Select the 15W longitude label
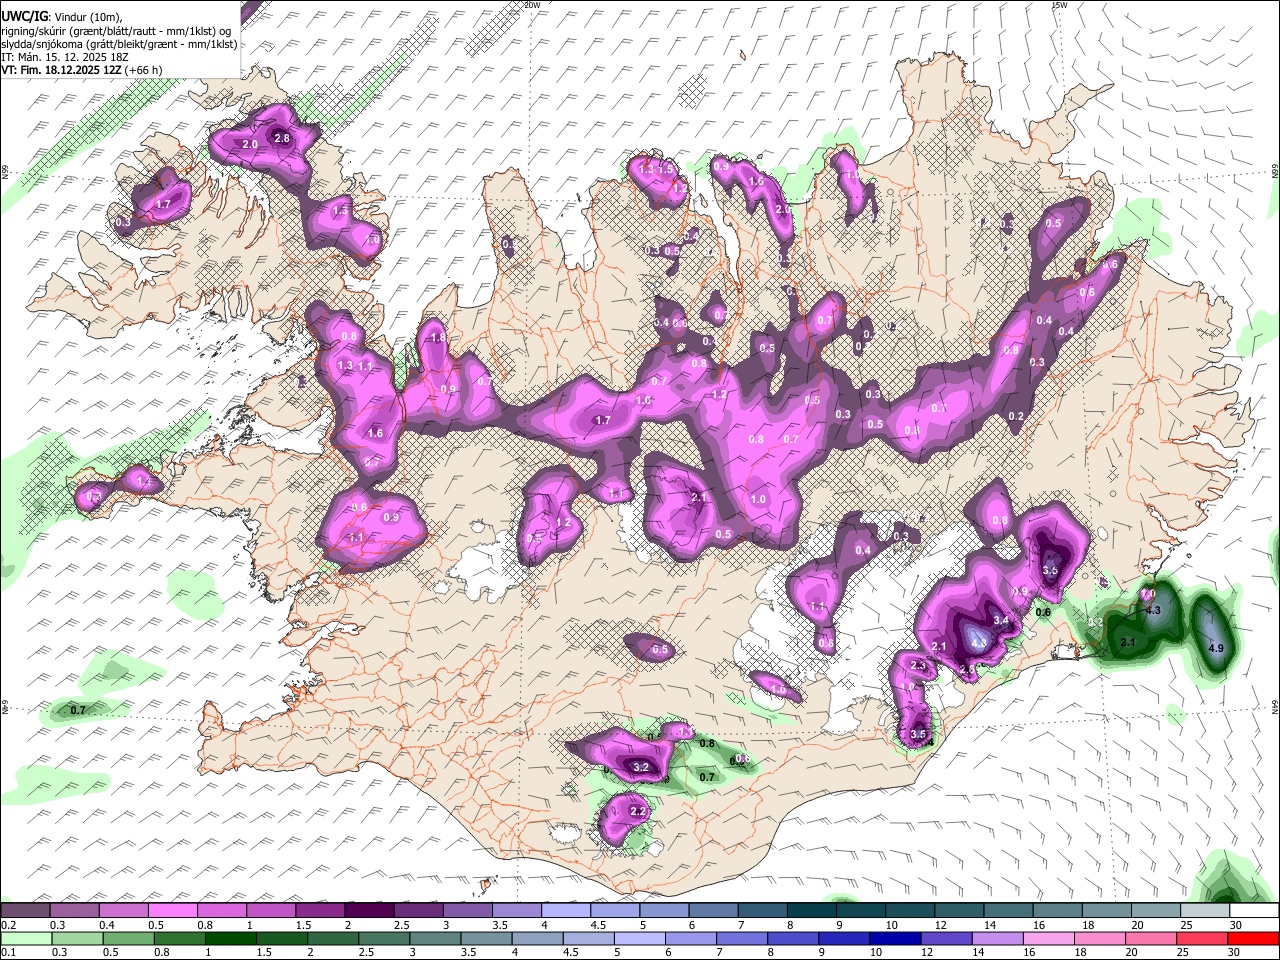The image size is (1280, 960). coord(1059,5)
